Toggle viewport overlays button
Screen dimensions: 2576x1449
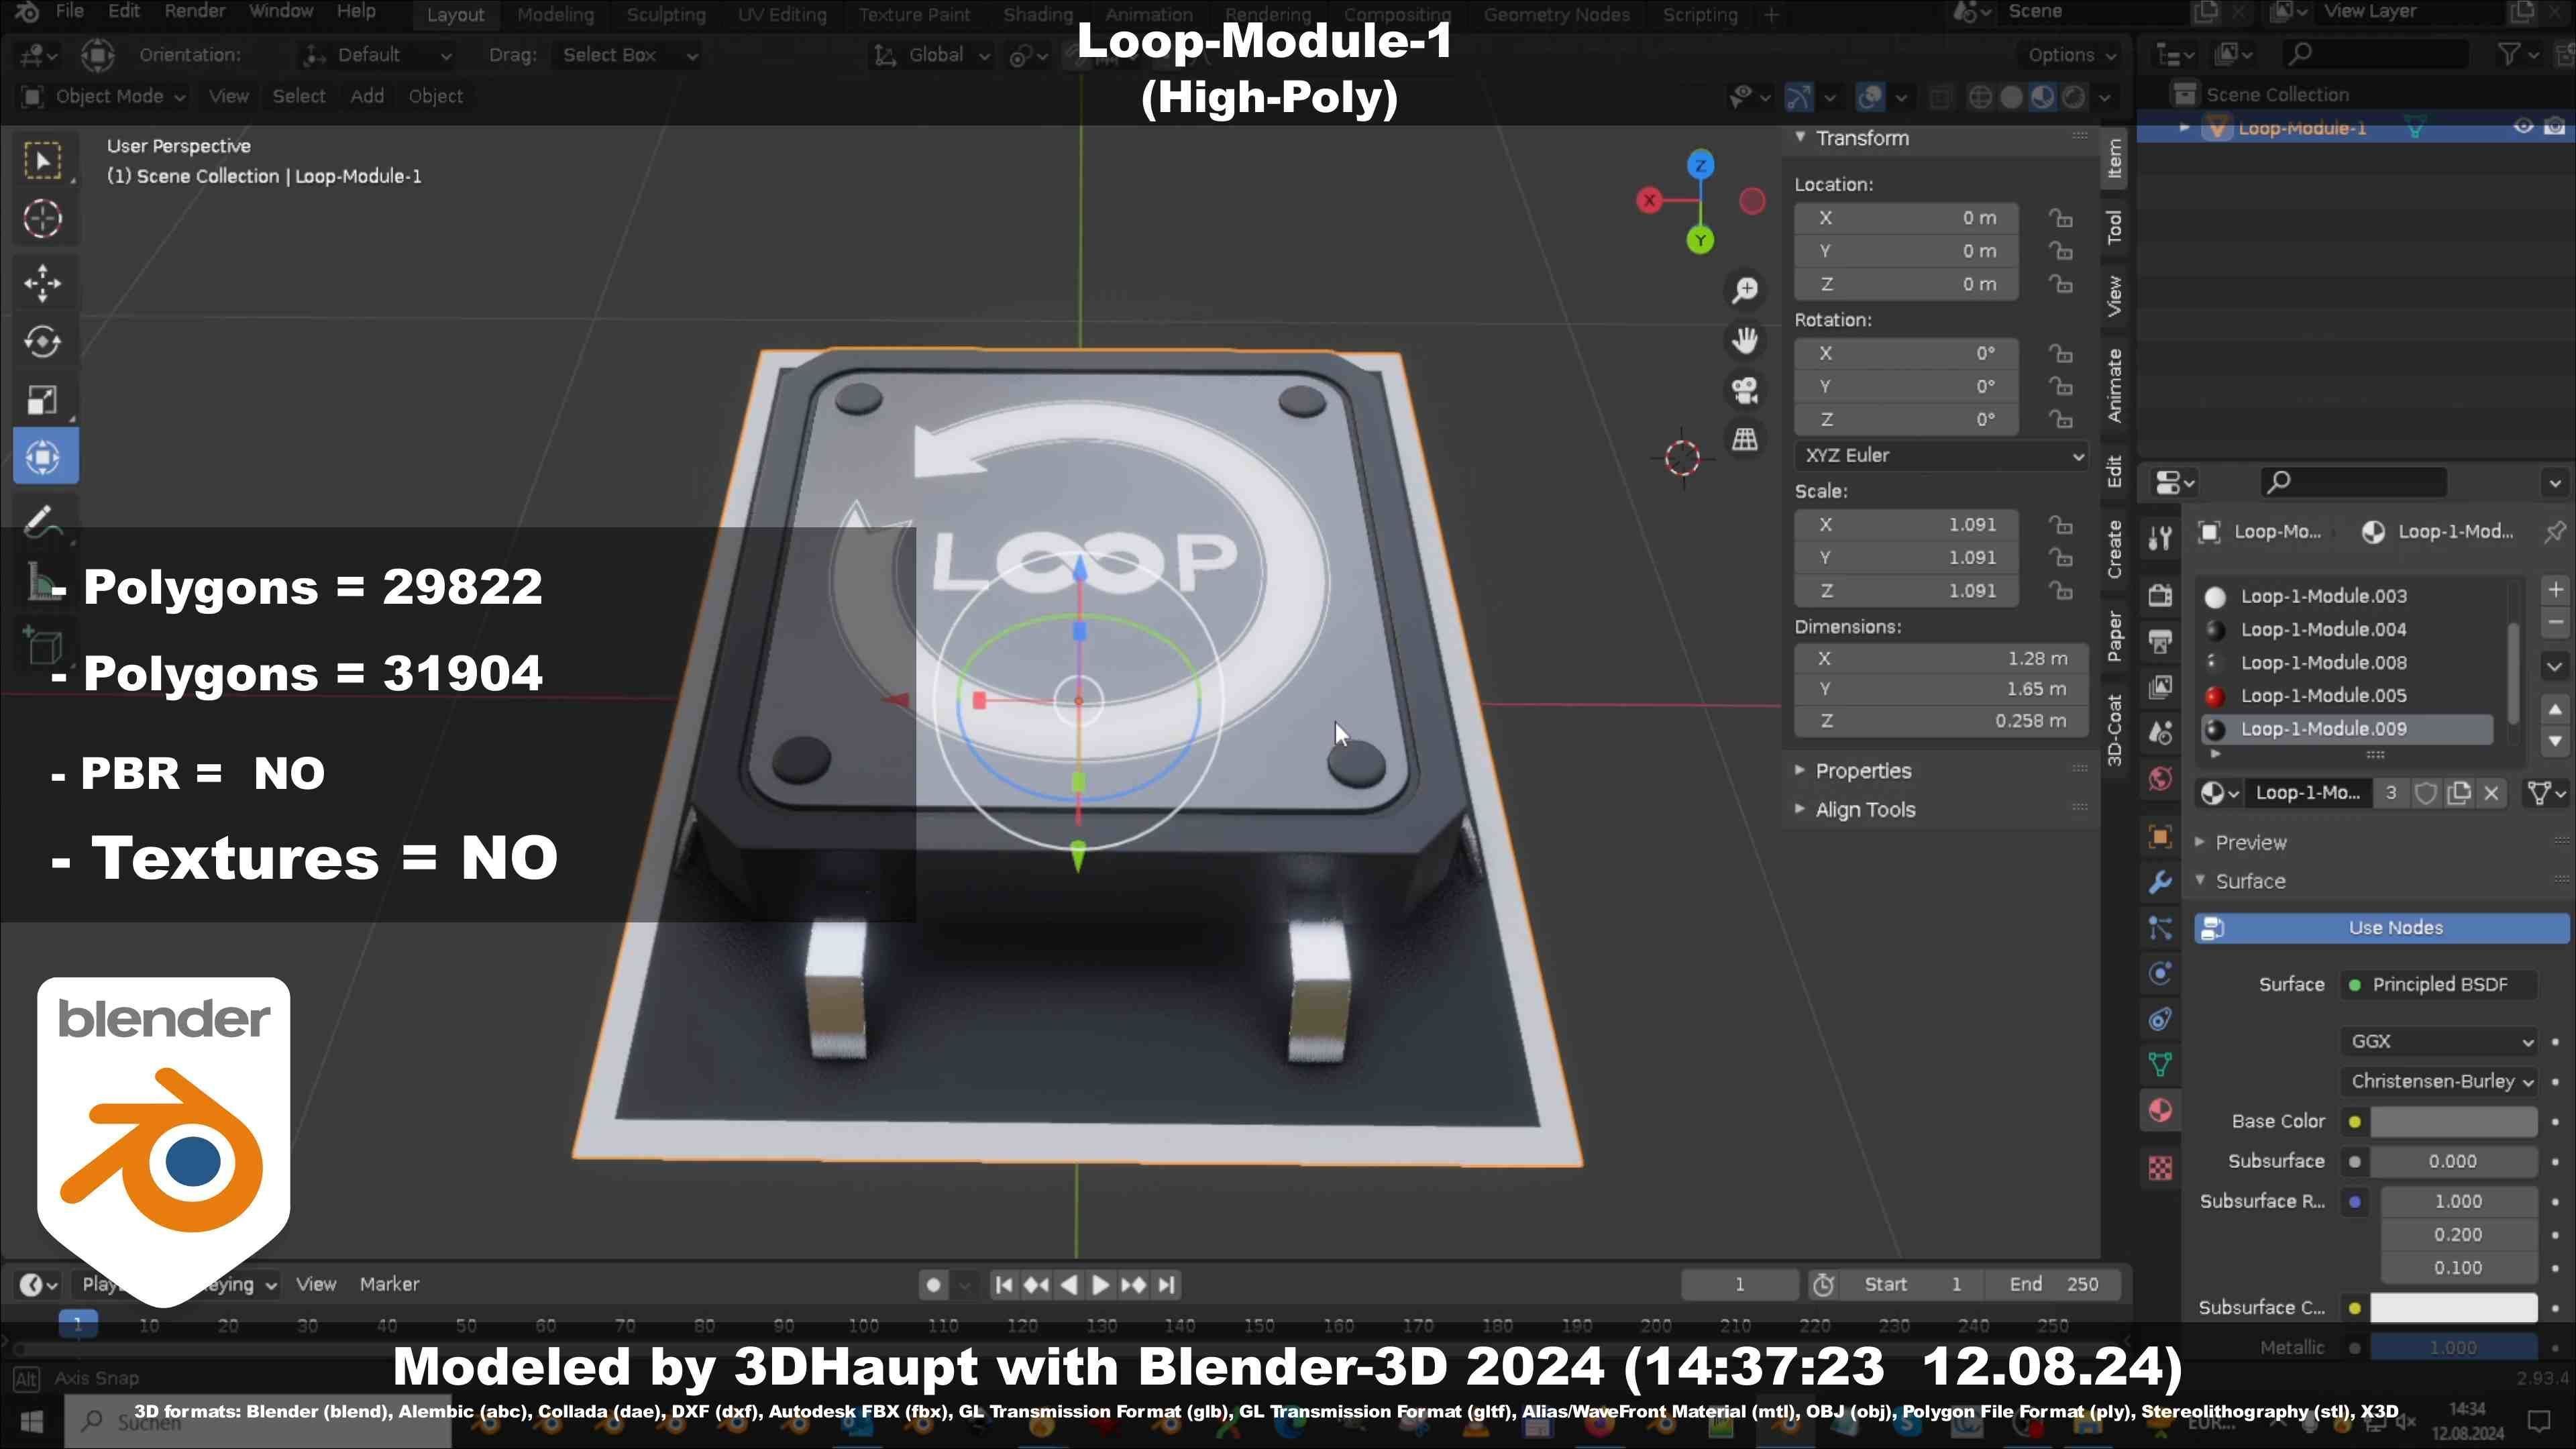(1870, 97)
